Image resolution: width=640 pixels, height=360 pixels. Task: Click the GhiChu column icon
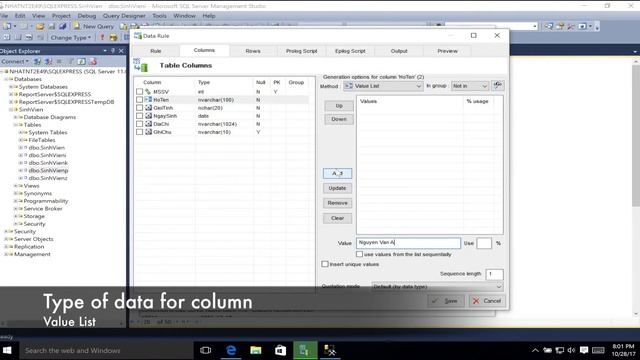pyautogui.click(x=148, y=132)
